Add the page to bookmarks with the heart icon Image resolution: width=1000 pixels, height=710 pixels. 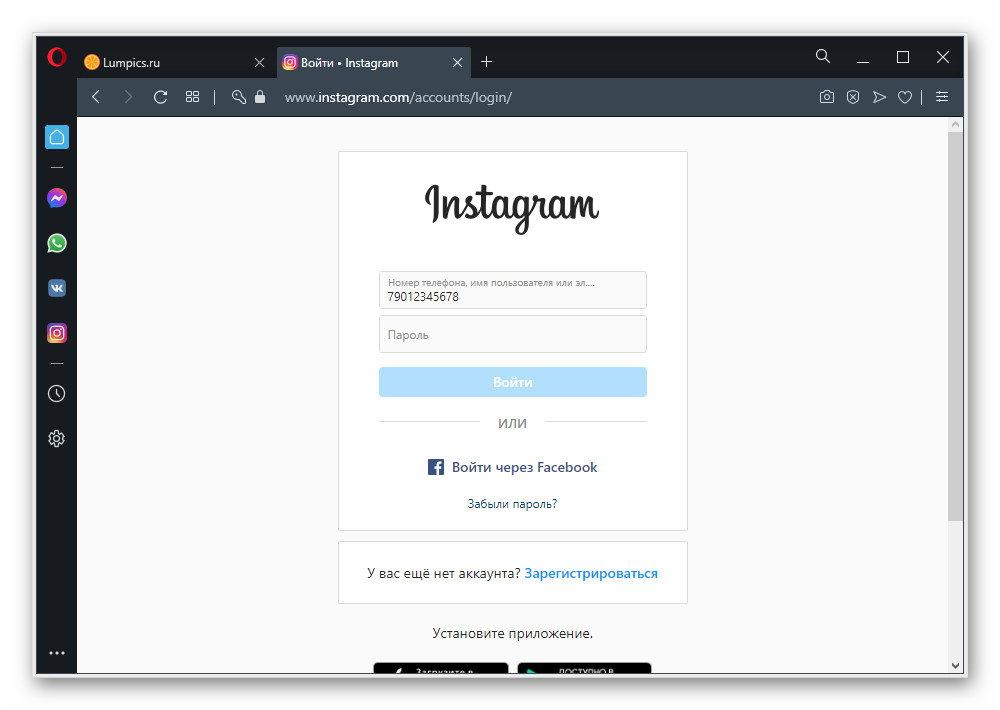tap(904, 97)
